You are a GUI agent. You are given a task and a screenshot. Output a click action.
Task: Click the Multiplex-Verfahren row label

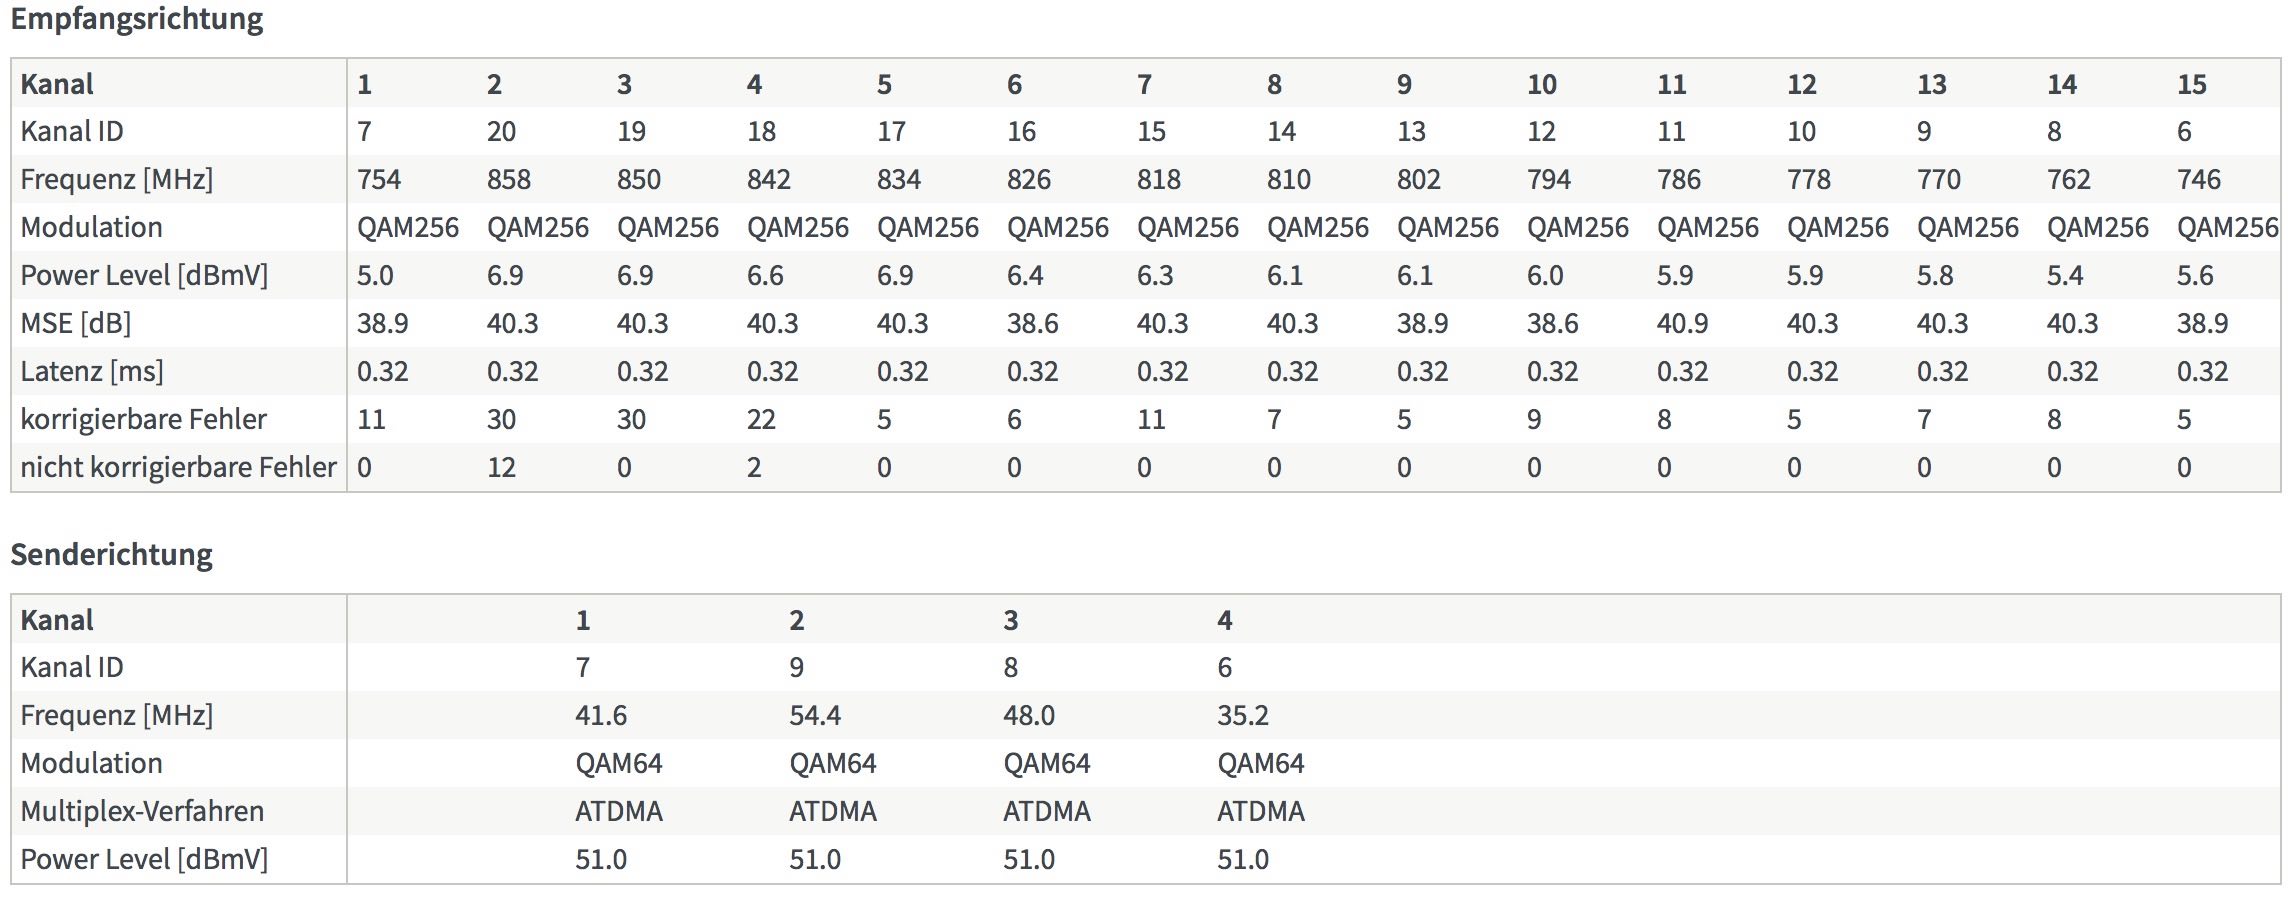tap(142, 812)
